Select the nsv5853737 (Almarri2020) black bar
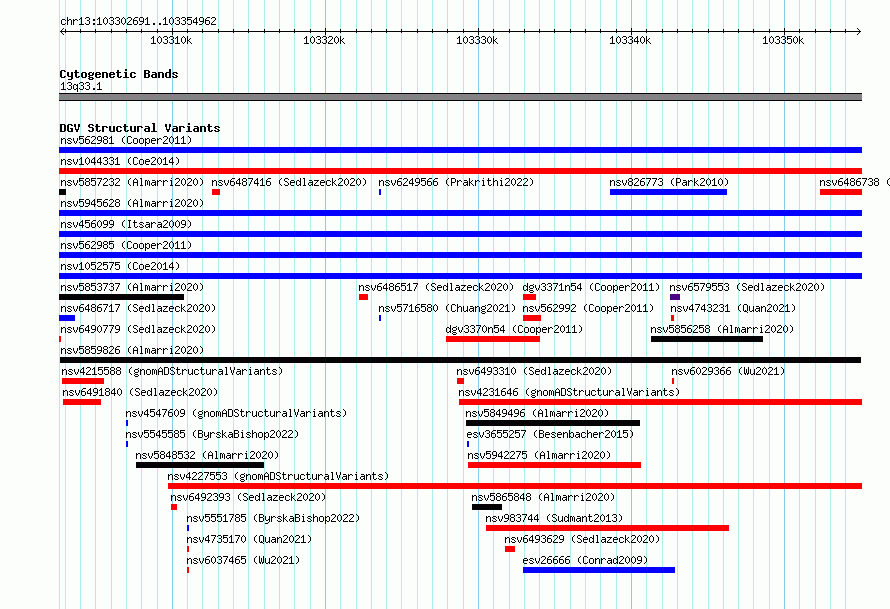This screenshot has width=890, height=609. (121, 297)
